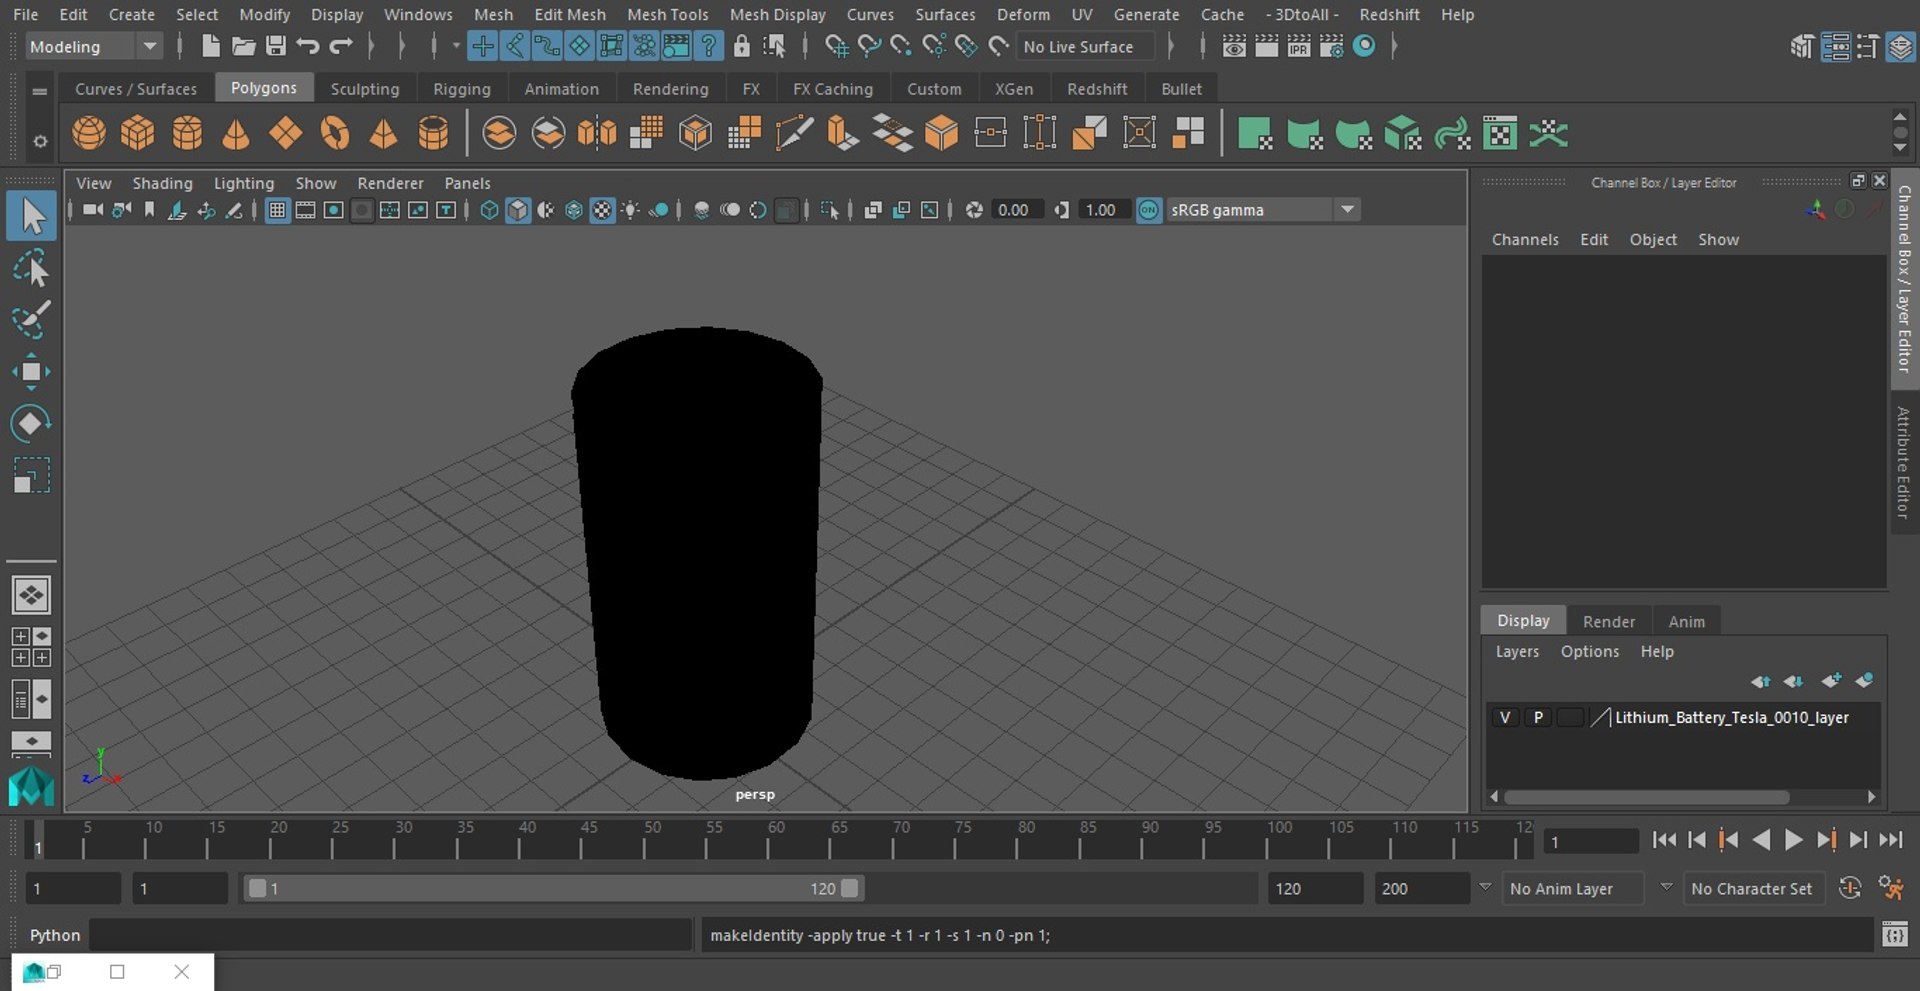
Task: Toggle Auto Keyframe button
Action: click(x=1850, y=888)
